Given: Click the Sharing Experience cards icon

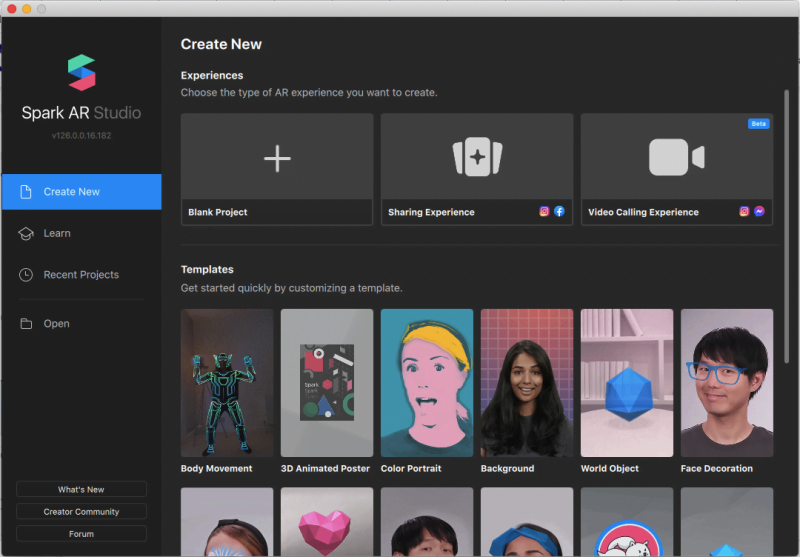Looking at the screenshot, I should 477,158.
